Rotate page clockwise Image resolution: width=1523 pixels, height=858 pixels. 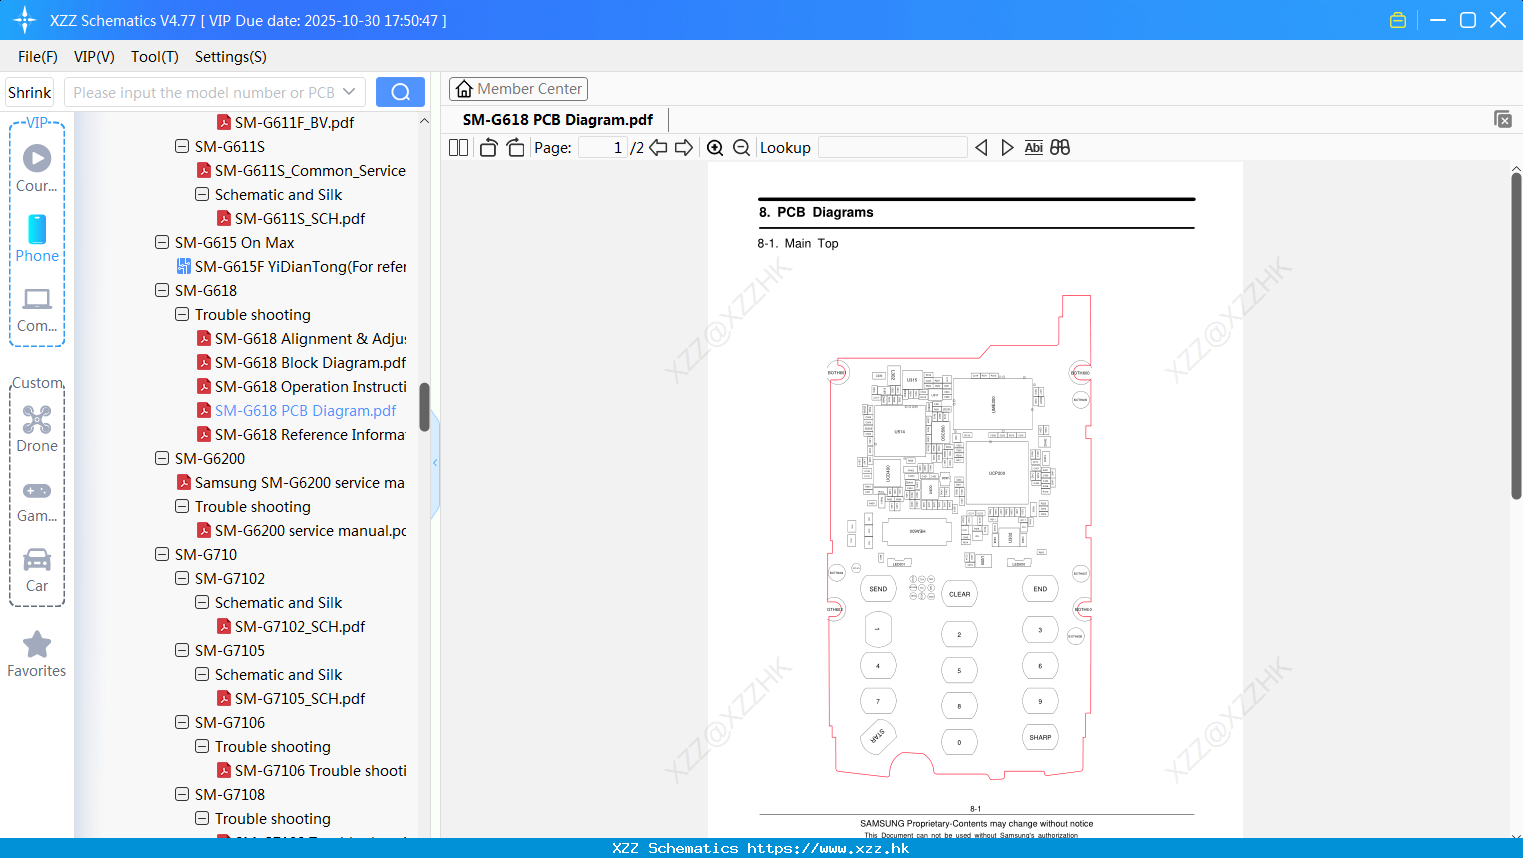(515, 147)
